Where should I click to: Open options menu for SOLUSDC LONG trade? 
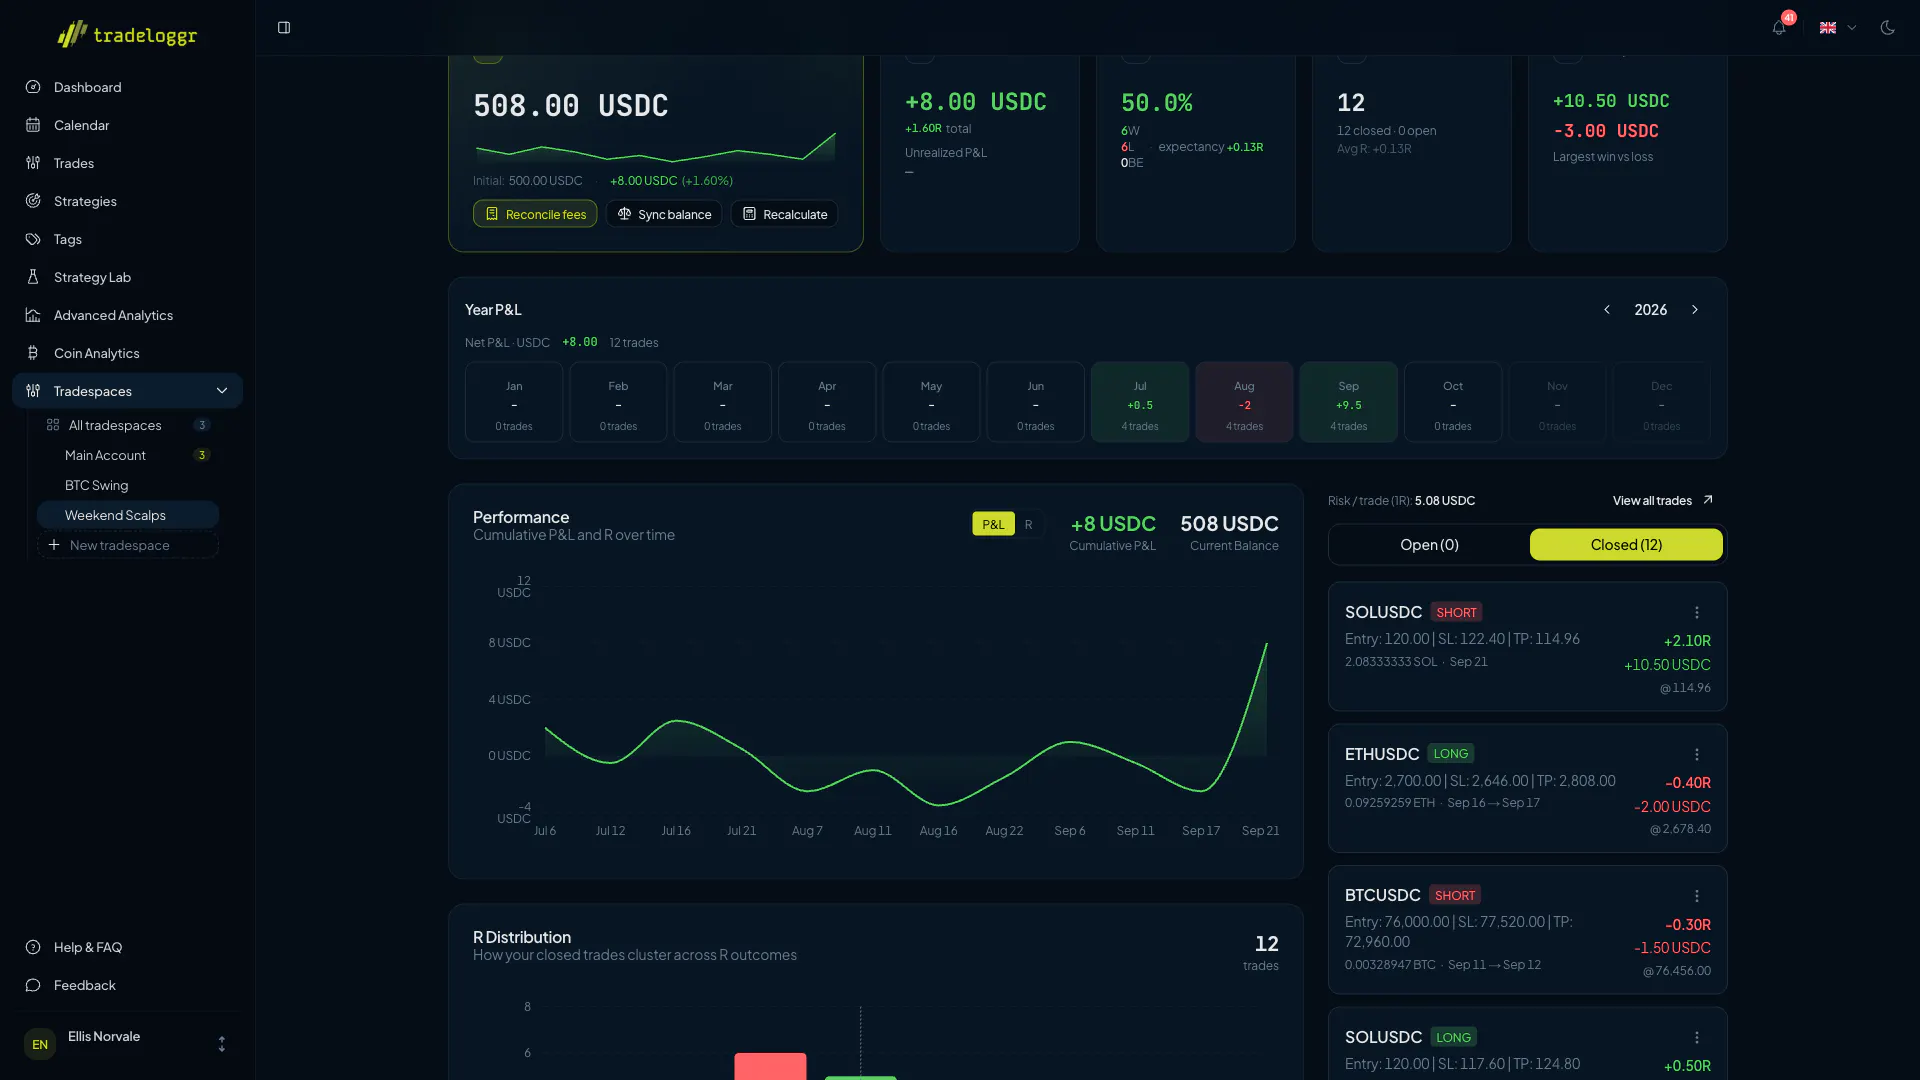coord(1697,1038)
